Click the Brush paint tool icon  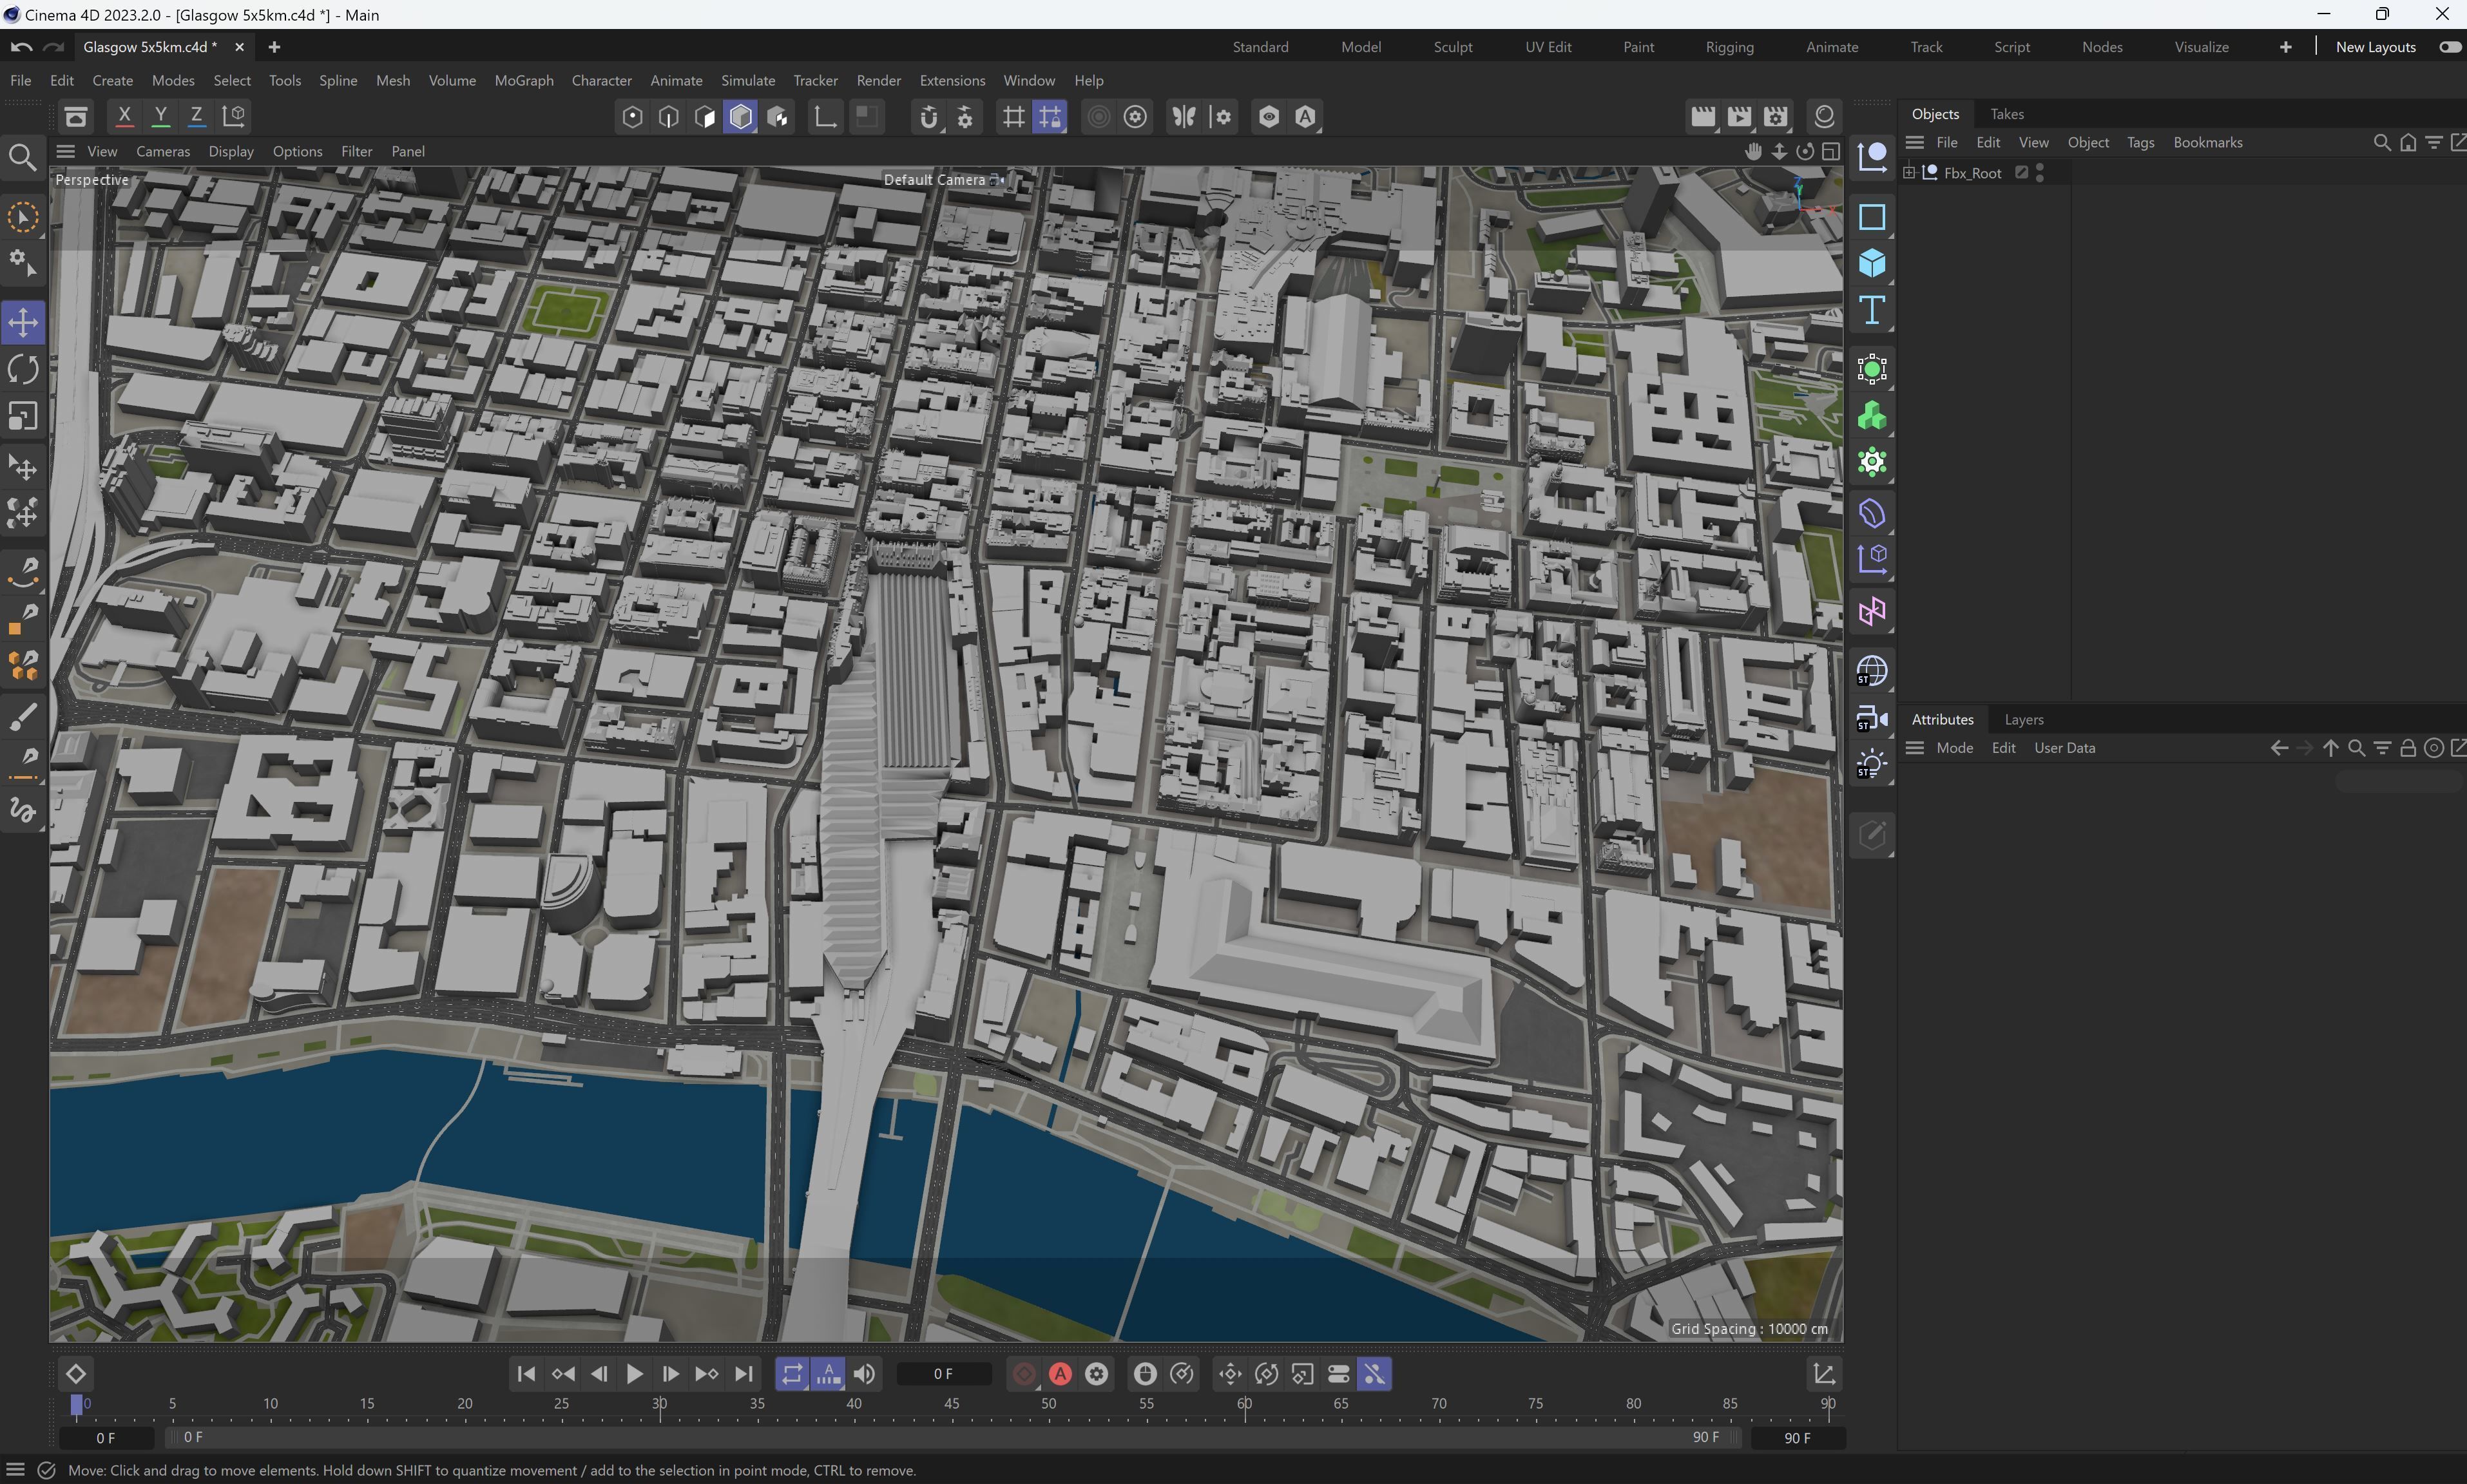23,716
